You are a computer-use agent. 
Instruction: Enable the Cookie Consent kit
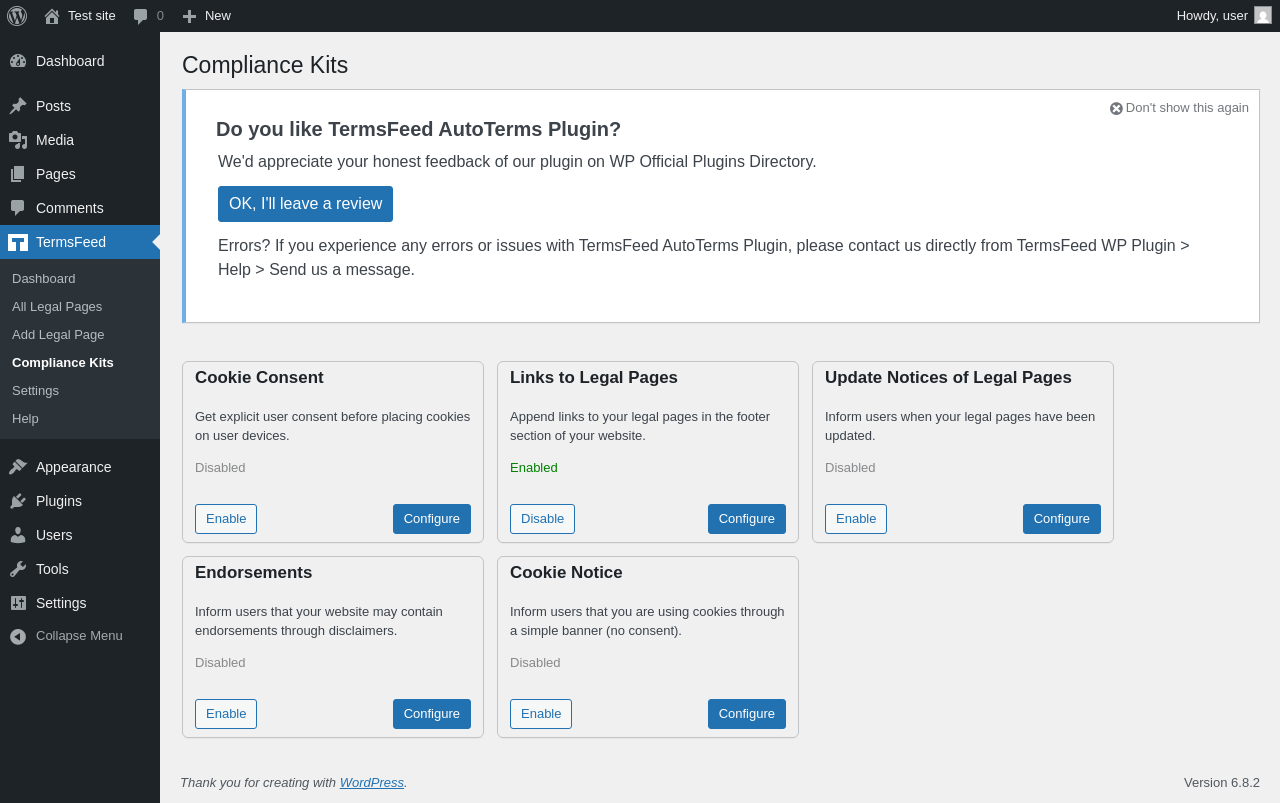(x=226, y=519)
